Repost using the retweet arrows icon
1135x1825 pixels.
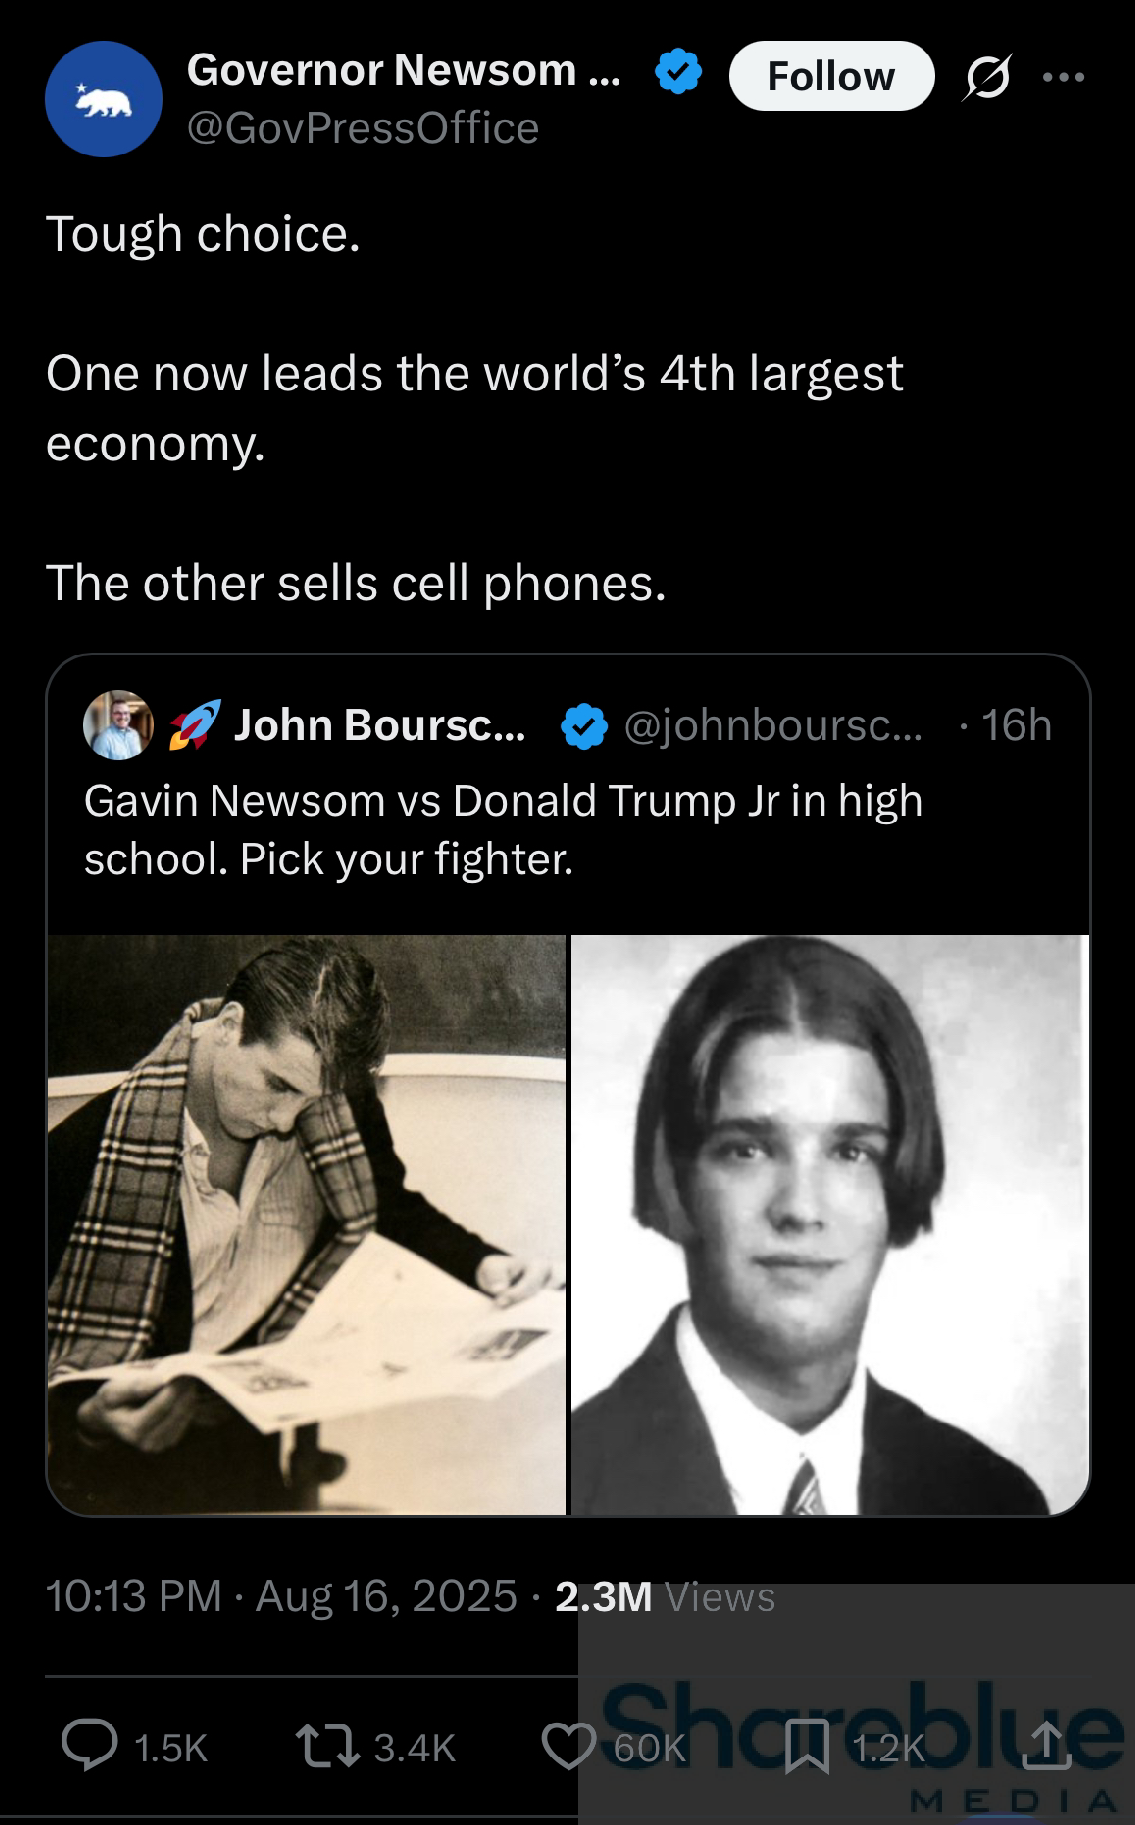coord(328,1745)
